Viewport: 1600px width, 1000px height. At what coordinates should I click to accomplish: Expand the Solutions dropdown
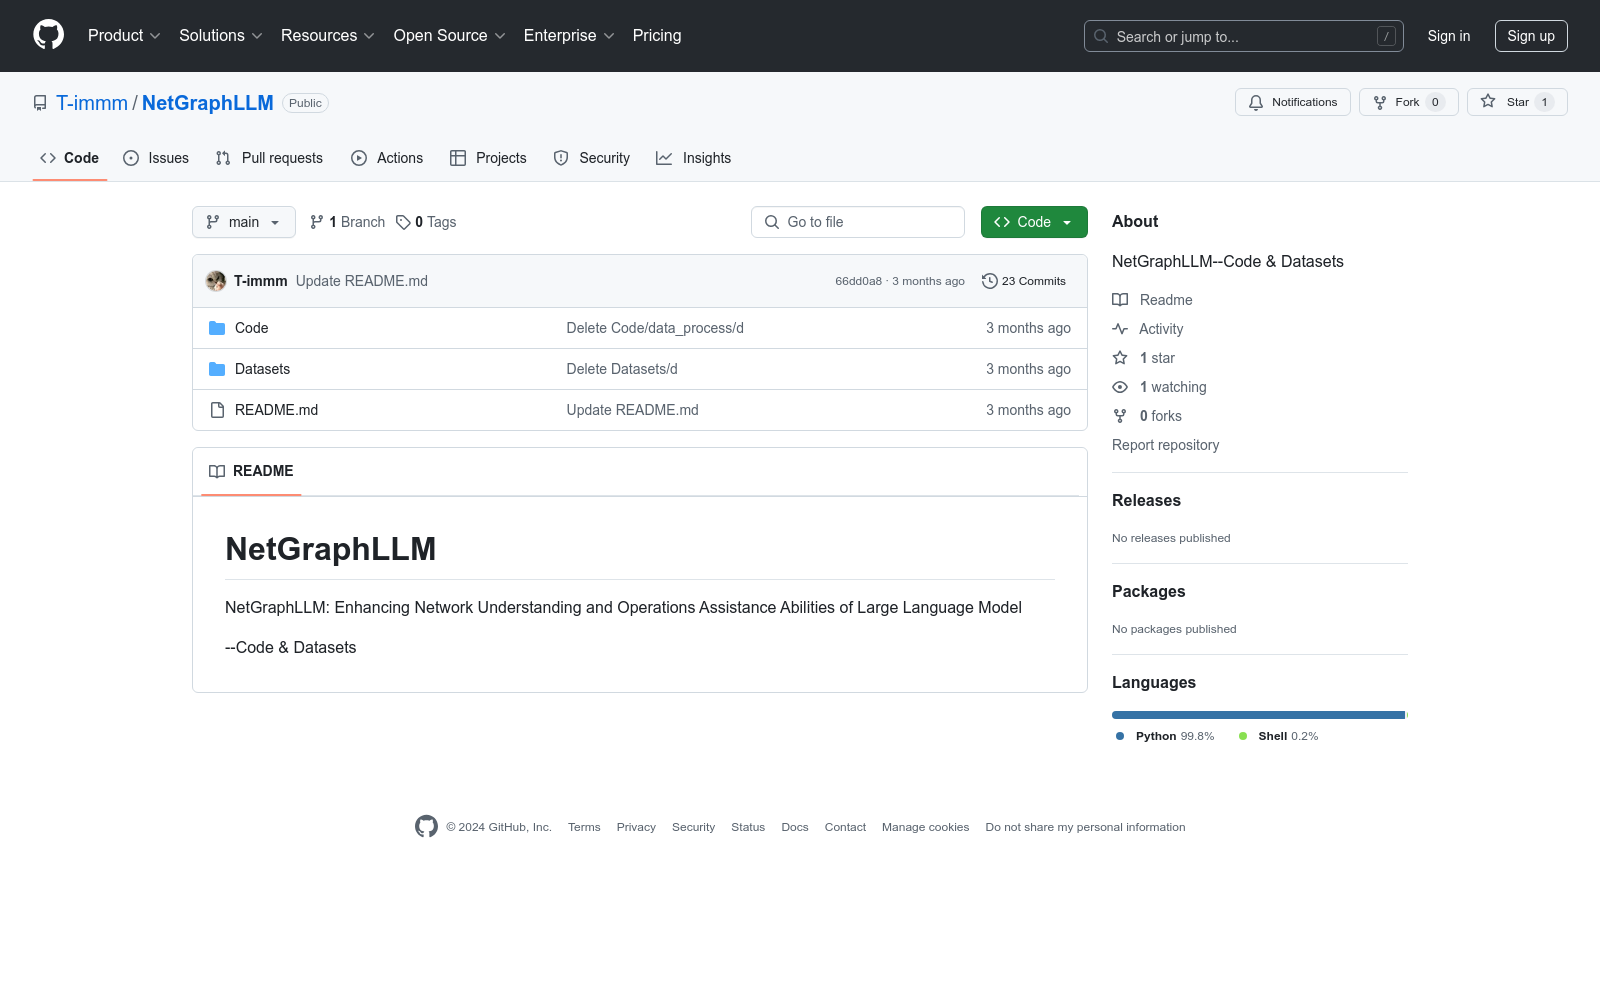tap(221, 36)
